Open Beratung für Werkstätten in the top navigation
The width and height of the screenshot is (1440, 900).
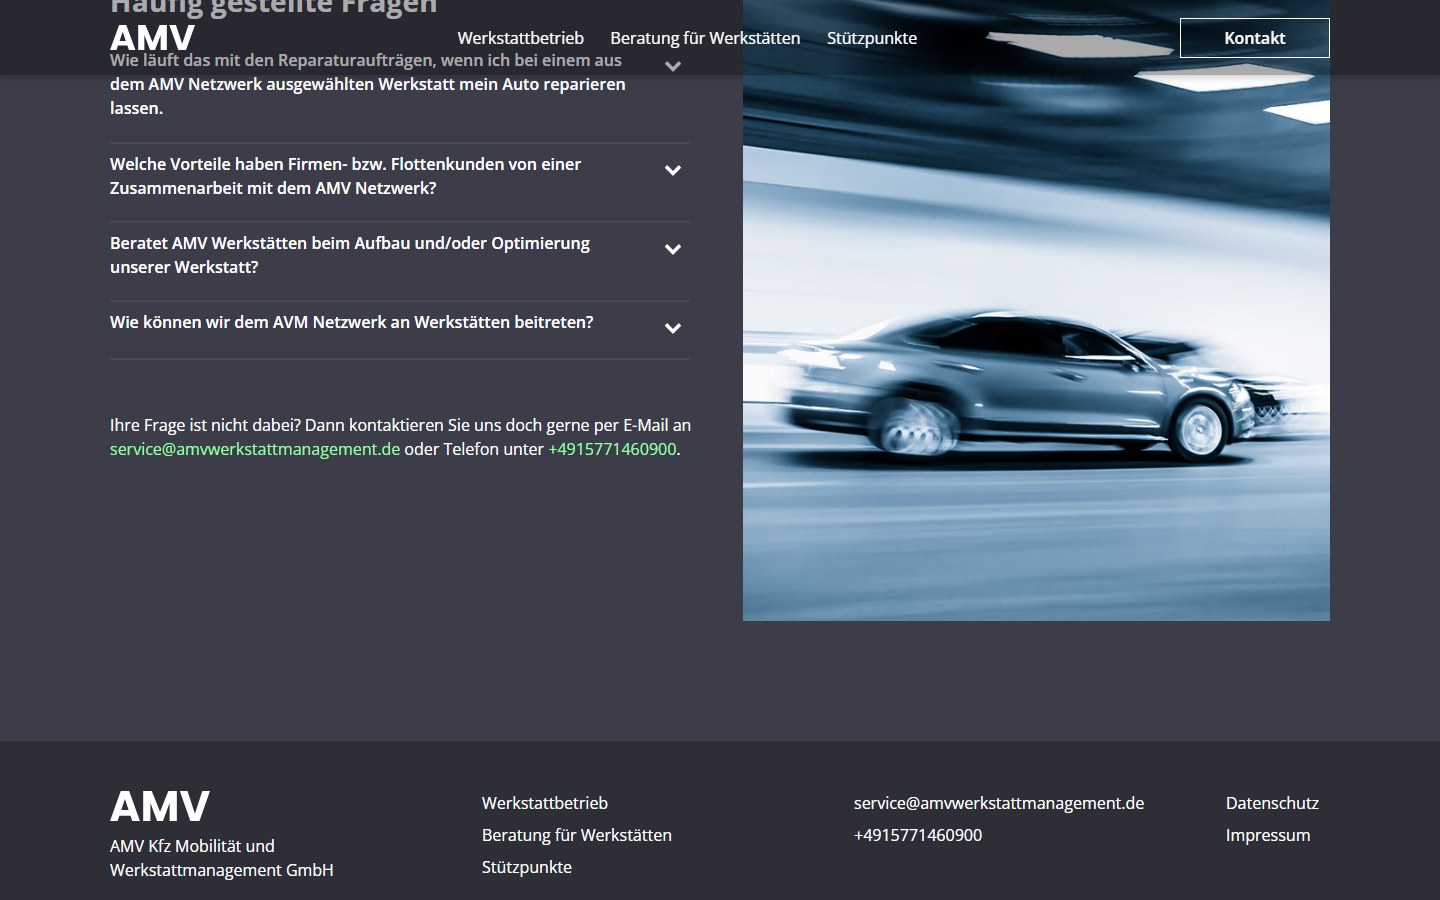click(x=705, y=38)
